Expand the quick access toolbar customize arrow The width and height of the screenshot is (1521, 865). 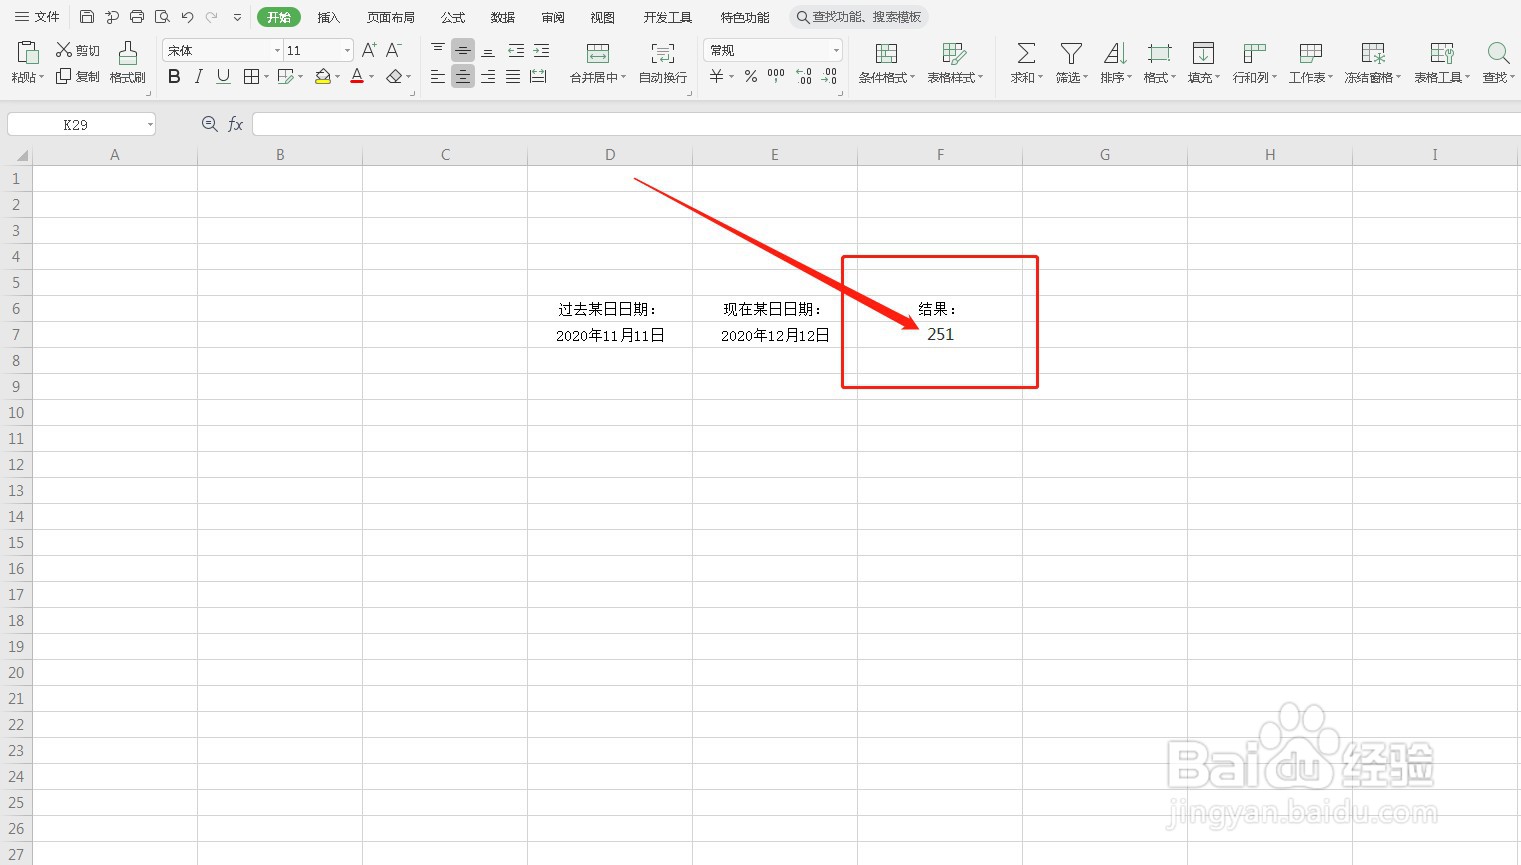point(237,17)
